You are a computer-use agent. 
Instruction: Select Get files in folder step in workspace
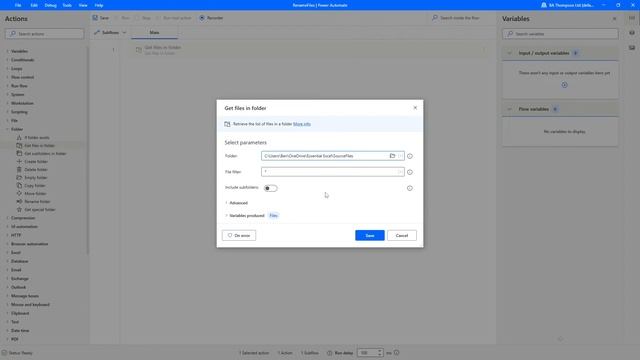click(310, 50)
